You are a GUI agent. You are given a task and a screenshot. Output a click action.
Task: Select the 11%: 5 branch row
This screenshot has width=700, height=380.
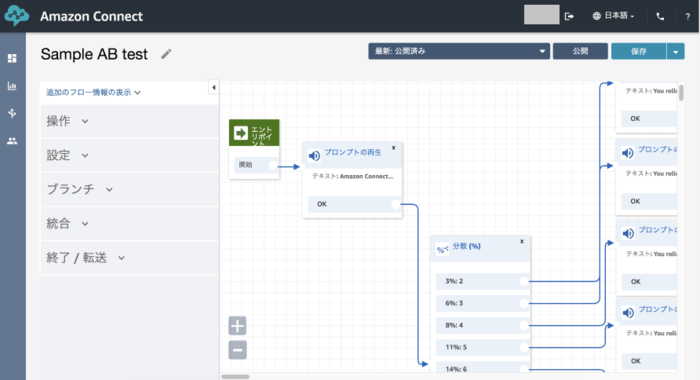click(483, 347)
